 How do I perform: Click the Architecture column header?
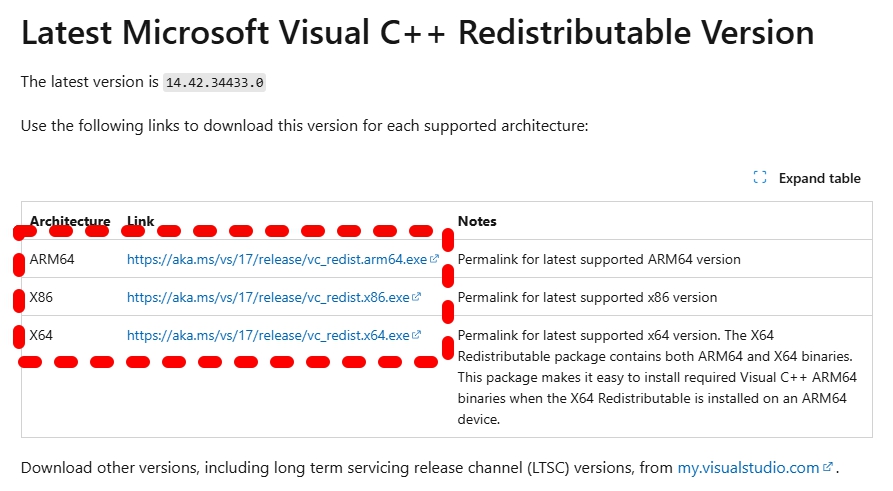point(70,221)
